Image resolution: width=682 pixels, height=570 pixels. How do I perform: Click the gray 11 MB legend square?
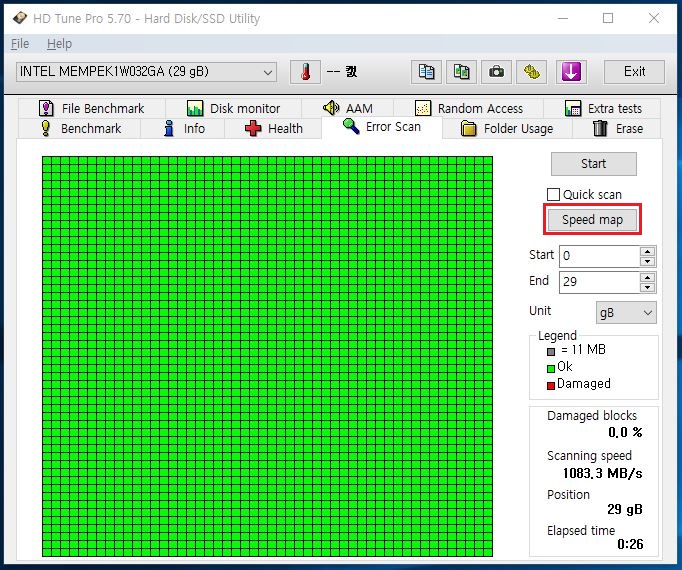pos(551,352)
